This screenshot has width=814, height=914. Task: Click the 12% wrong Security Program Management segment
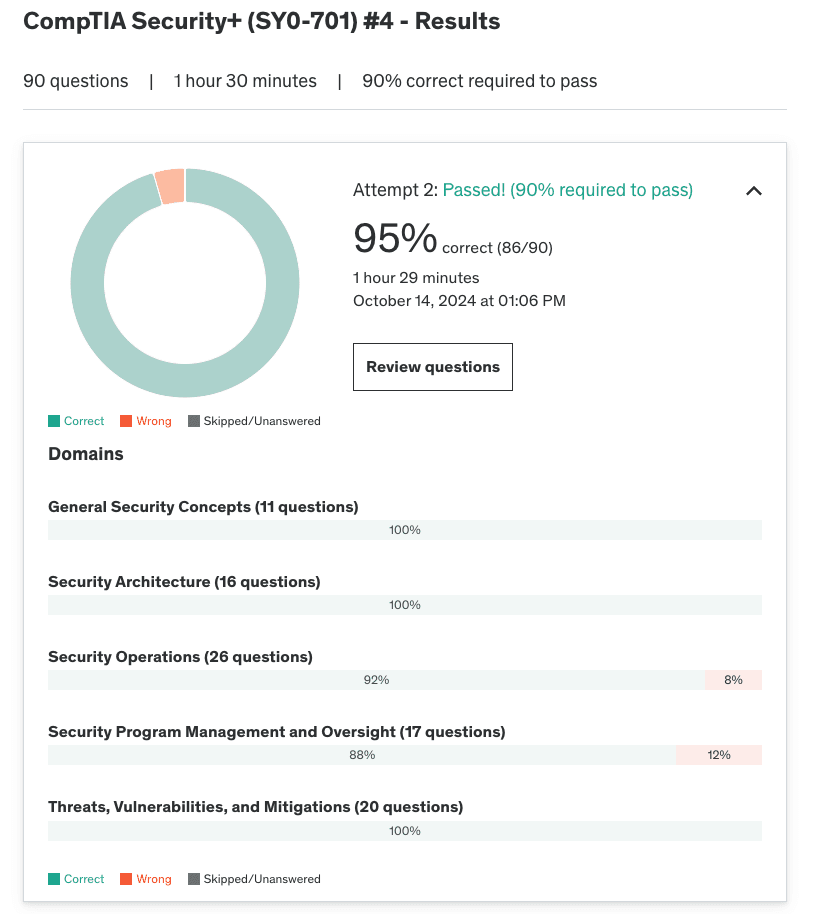coord(718,755)
